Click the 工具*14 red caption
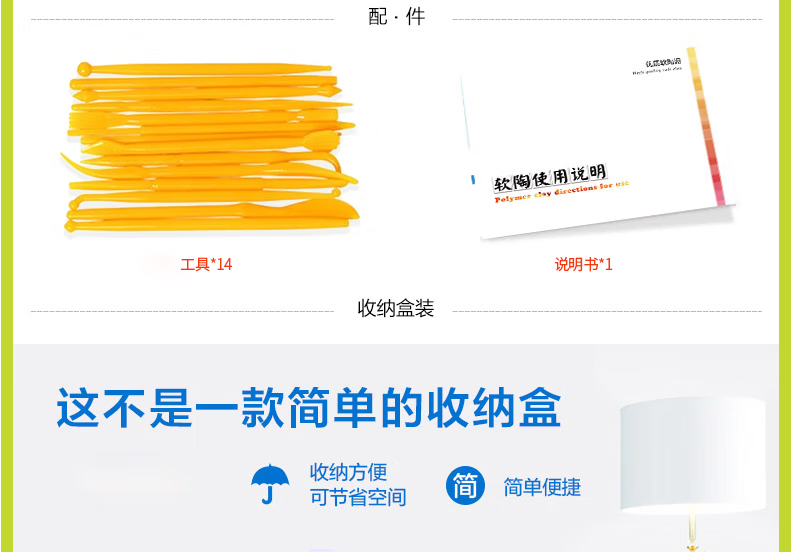This screenshot has height=552, width=791. pyautogui.click(x=206, y=264)
